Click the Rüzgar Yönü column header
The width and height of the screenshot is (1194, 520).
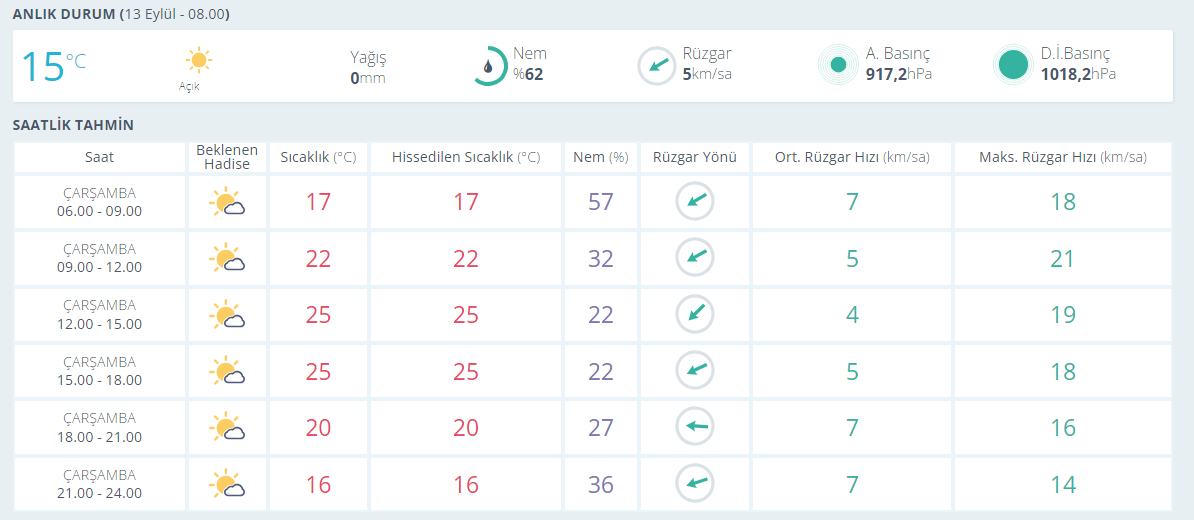(x=694, y=158)
